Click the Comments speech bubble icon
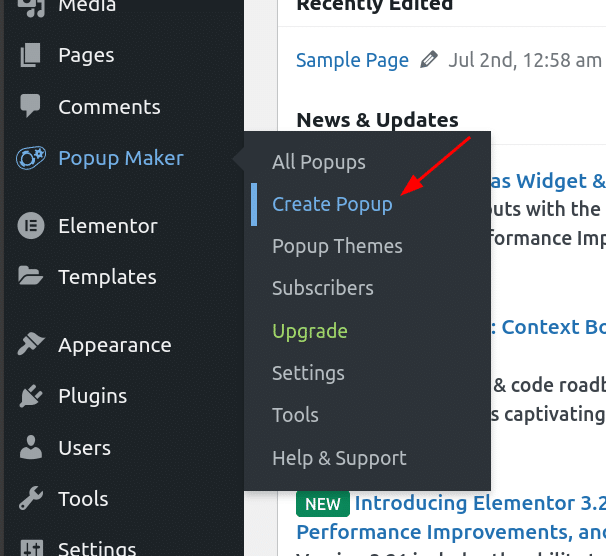The image size is (606, 556). (30, 105)
